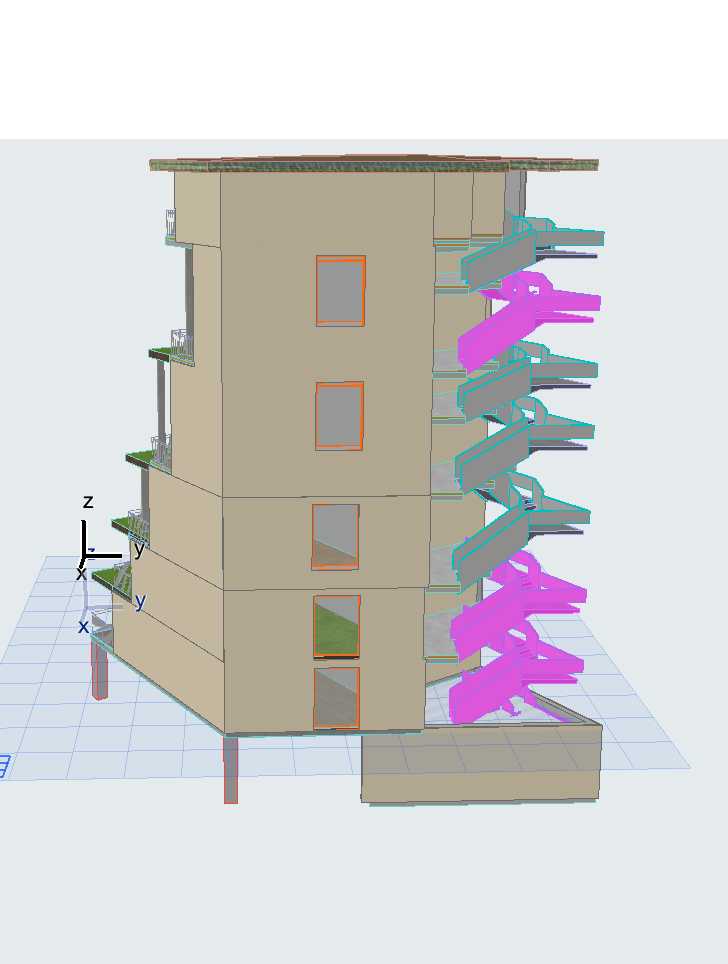Select the topmost balcony railing on left side
This screenshot has width=728, height=964.
coord(170,223)
